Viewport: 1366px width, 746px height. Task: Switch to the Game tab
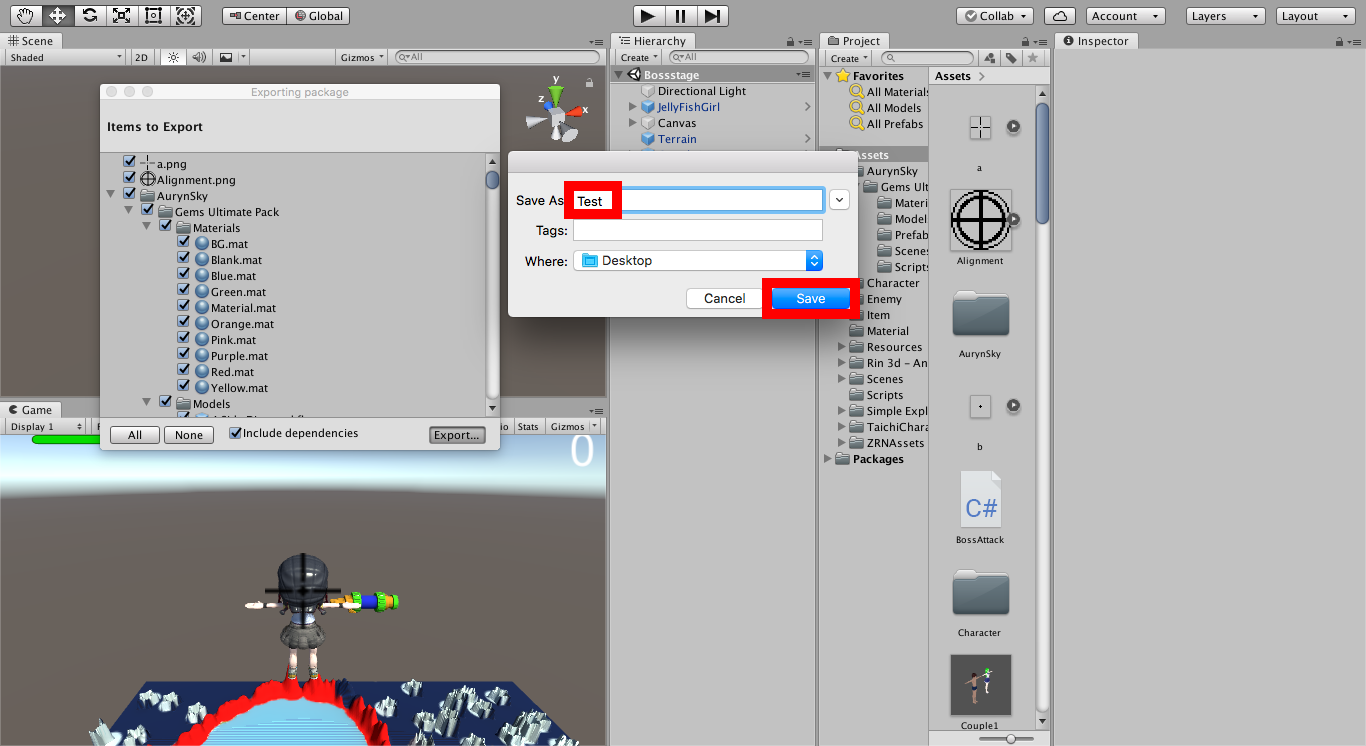[x=30, y=410]
